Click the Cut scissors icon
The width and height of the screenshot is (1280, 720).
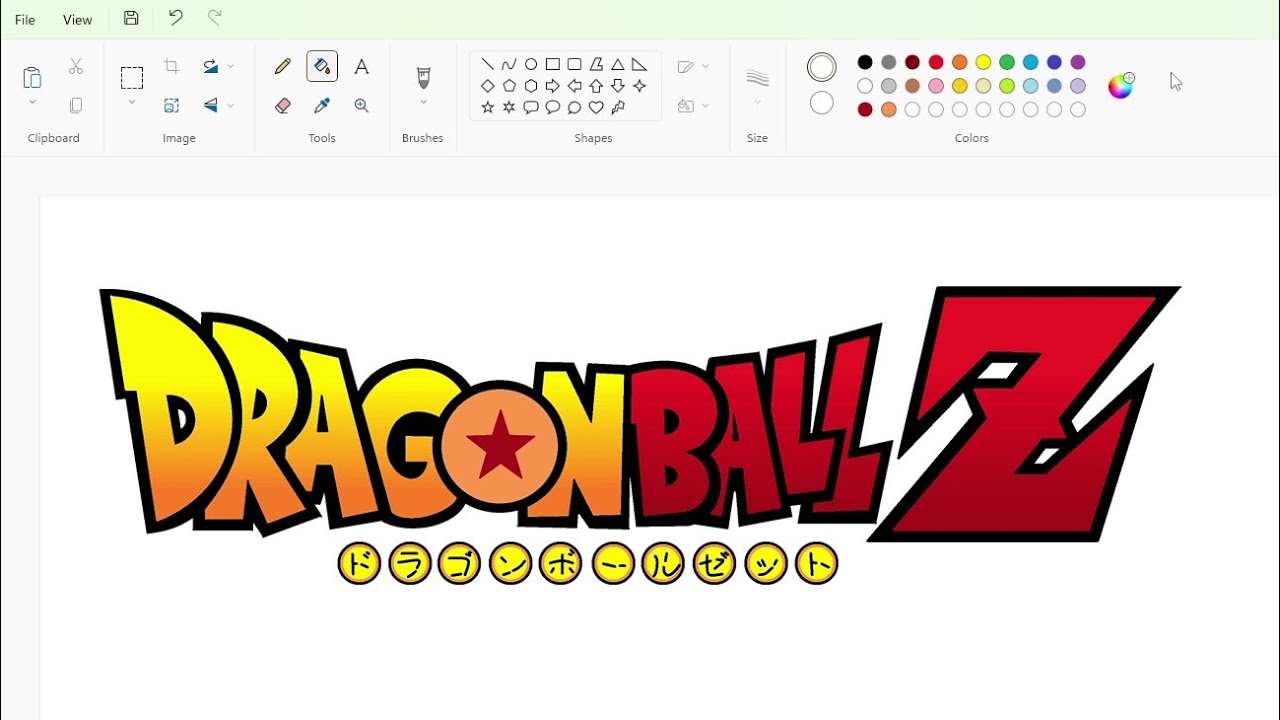coord(76,67)
